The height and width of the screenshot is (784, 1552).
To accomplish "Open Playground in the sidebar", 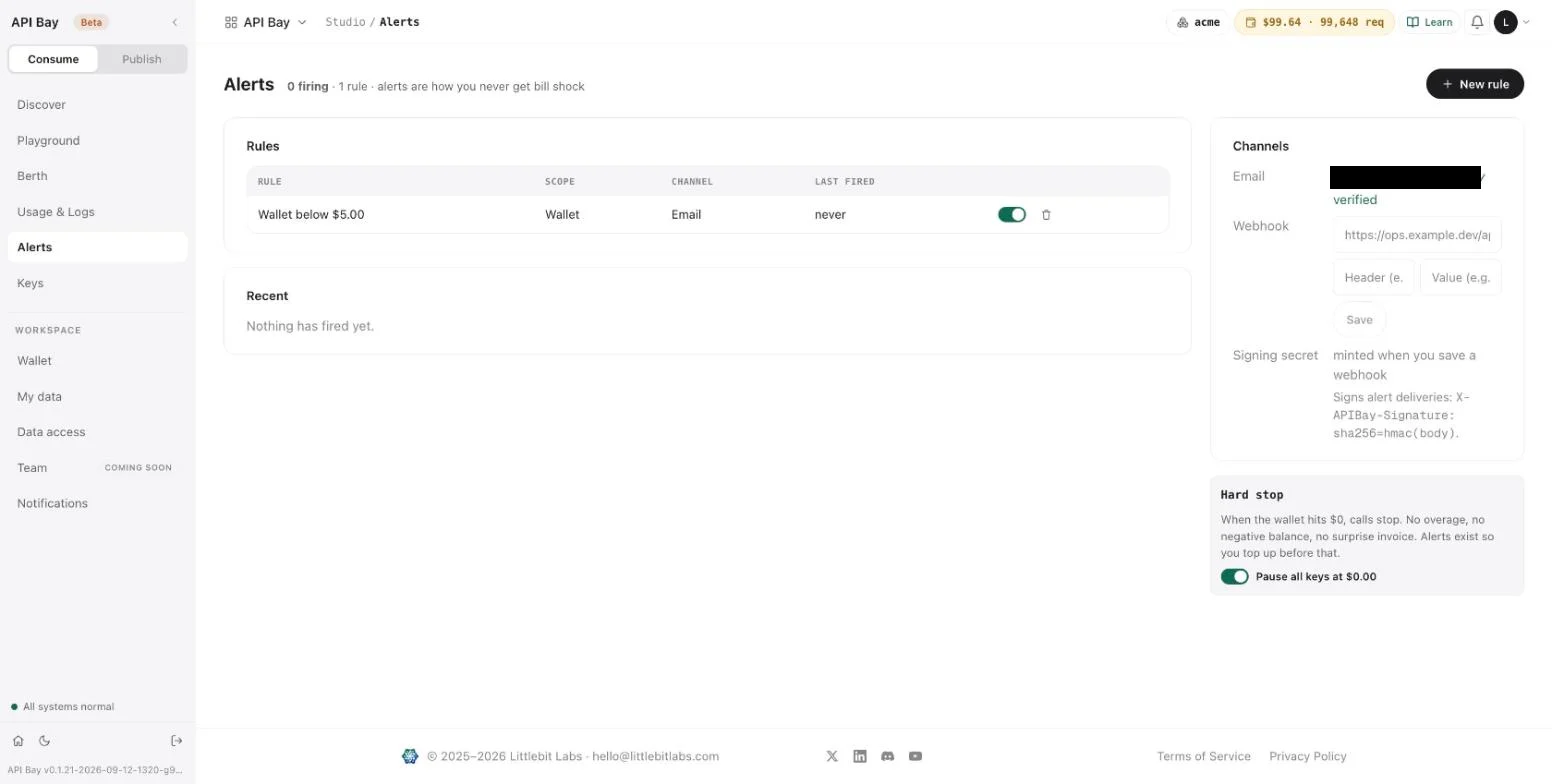I will pos(97,141).
